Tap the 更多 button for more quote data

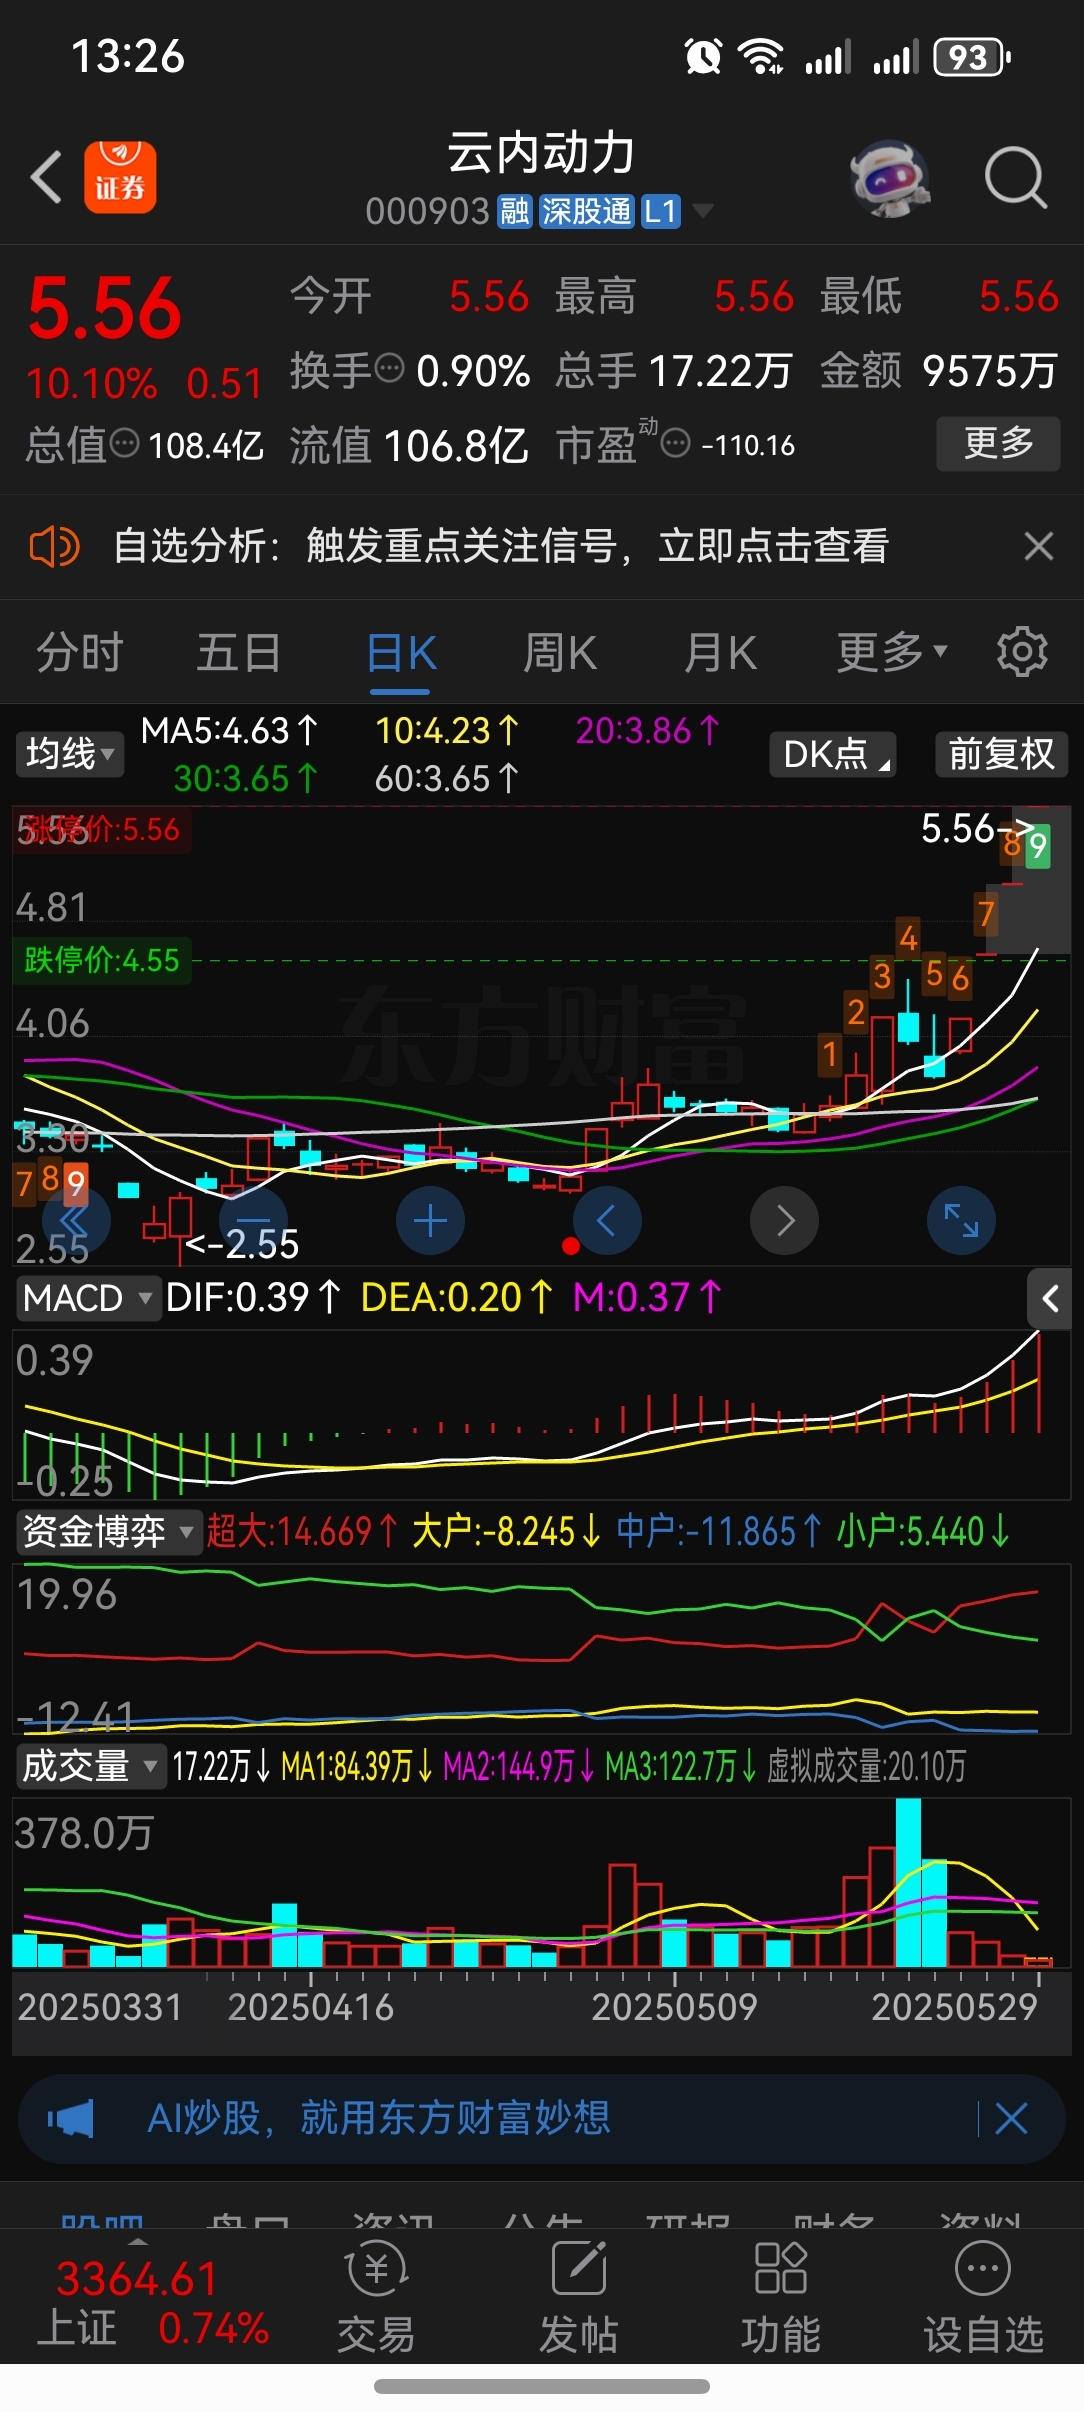click(998, 443)
